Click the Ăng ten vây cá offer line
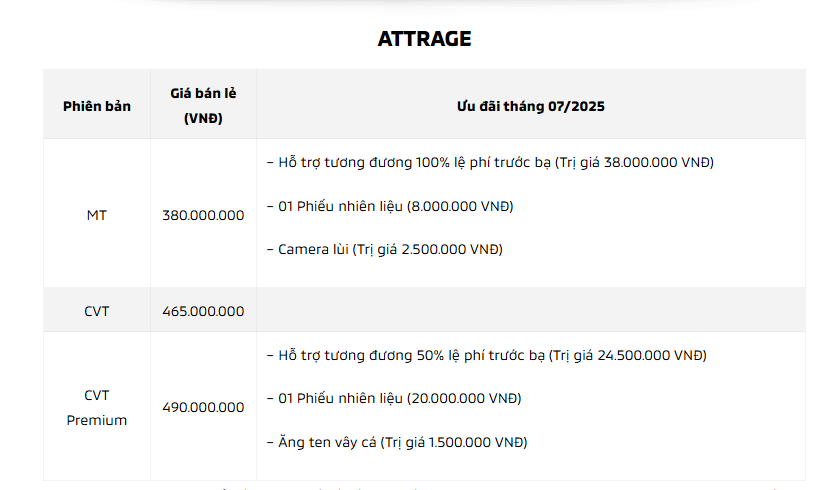 coord(397,442)
